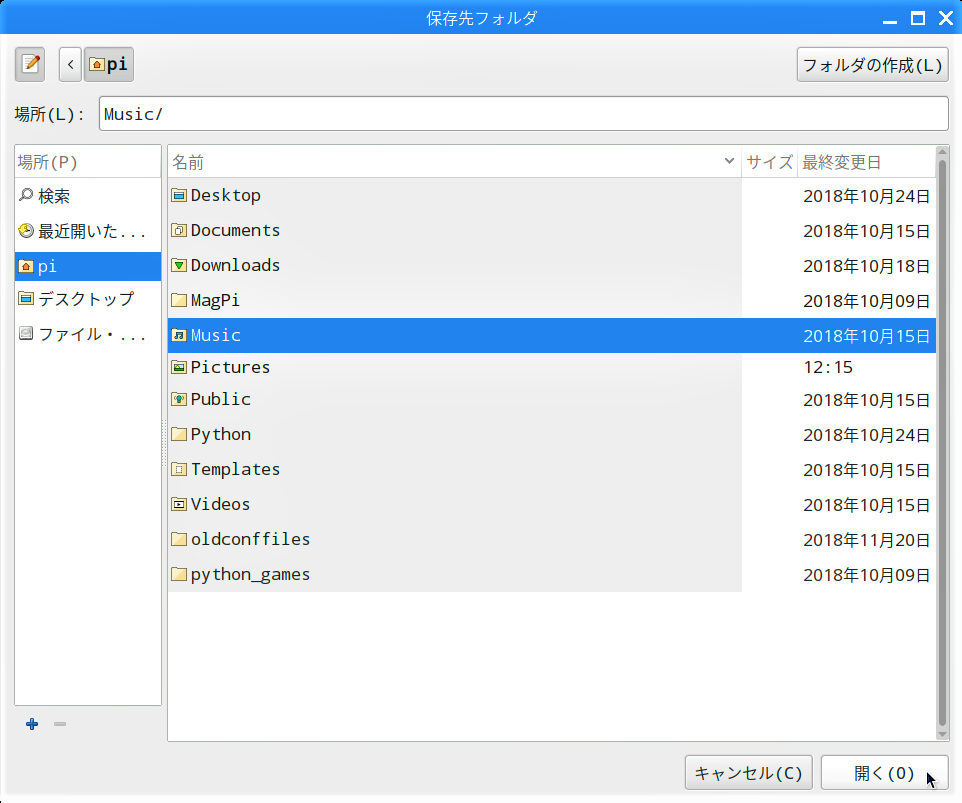The width and height of the screenshot is (962, 803).
Task: Toggle the type-a-path pencil icon button
Action: tap(30, 65)
